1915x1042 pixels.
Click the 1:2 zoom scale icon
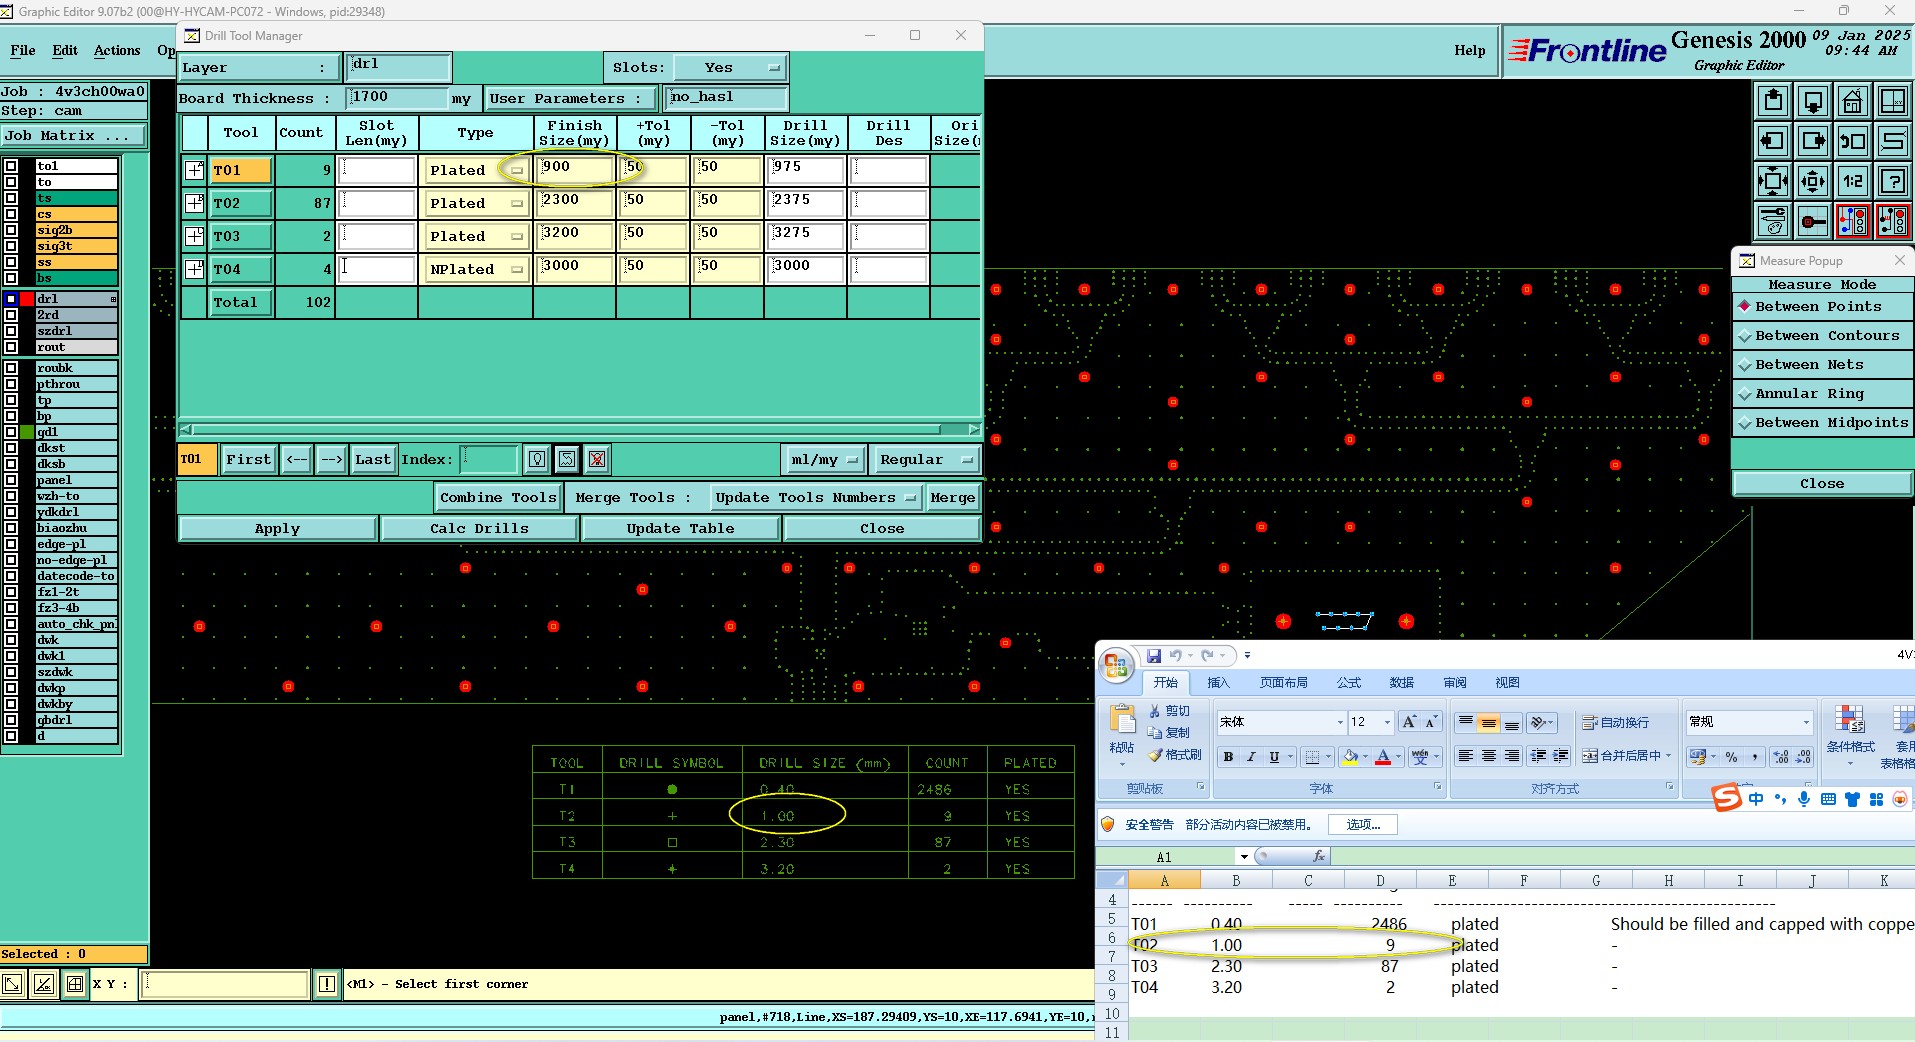point(1852,181)
